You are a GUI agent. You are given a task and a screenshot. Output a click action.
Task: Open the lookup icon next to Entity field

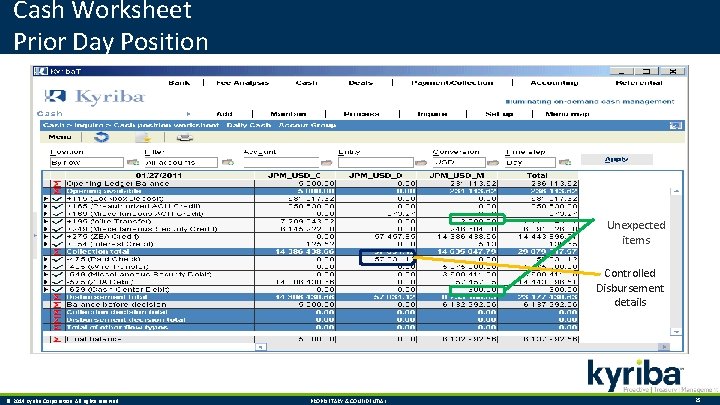pos(421,163)
